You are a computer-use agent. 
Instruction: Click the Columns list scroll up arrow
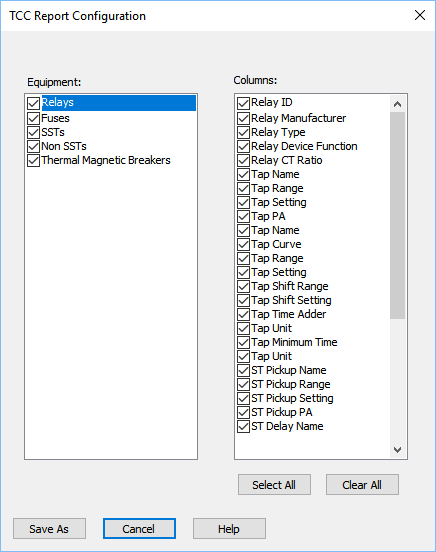pyautogui.click(x=398, y=104)
